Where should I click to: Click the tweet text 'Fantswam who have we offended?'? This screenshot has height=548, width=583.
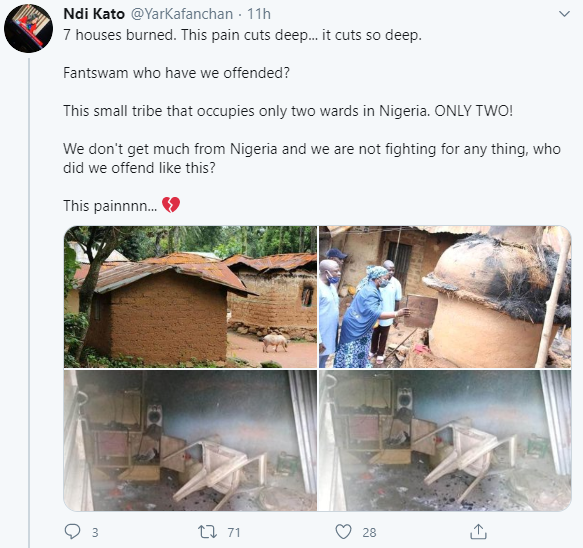[176, 73]
